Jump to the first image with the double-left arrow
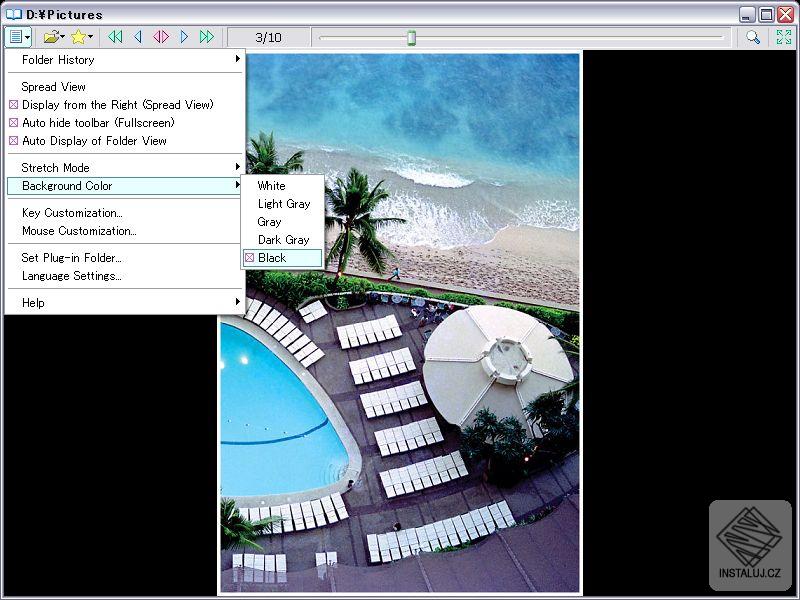This screenshot has width=800, height=600. click(116, 37)
